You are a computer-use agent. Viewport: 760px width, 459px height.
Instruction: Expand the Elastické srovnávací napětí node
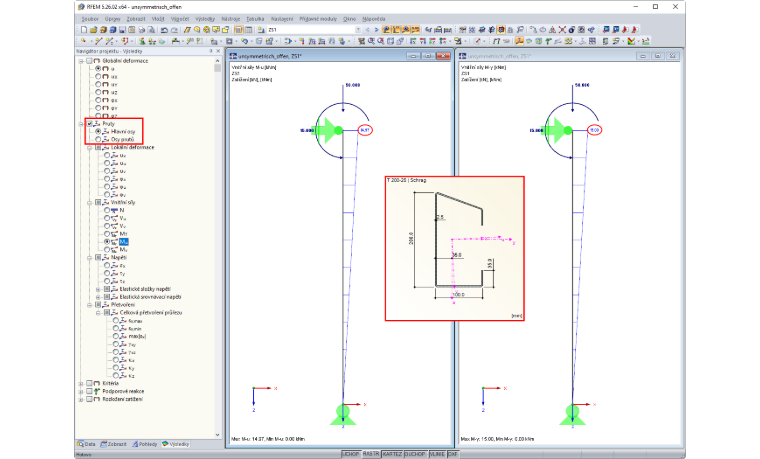tap(98, 297)
